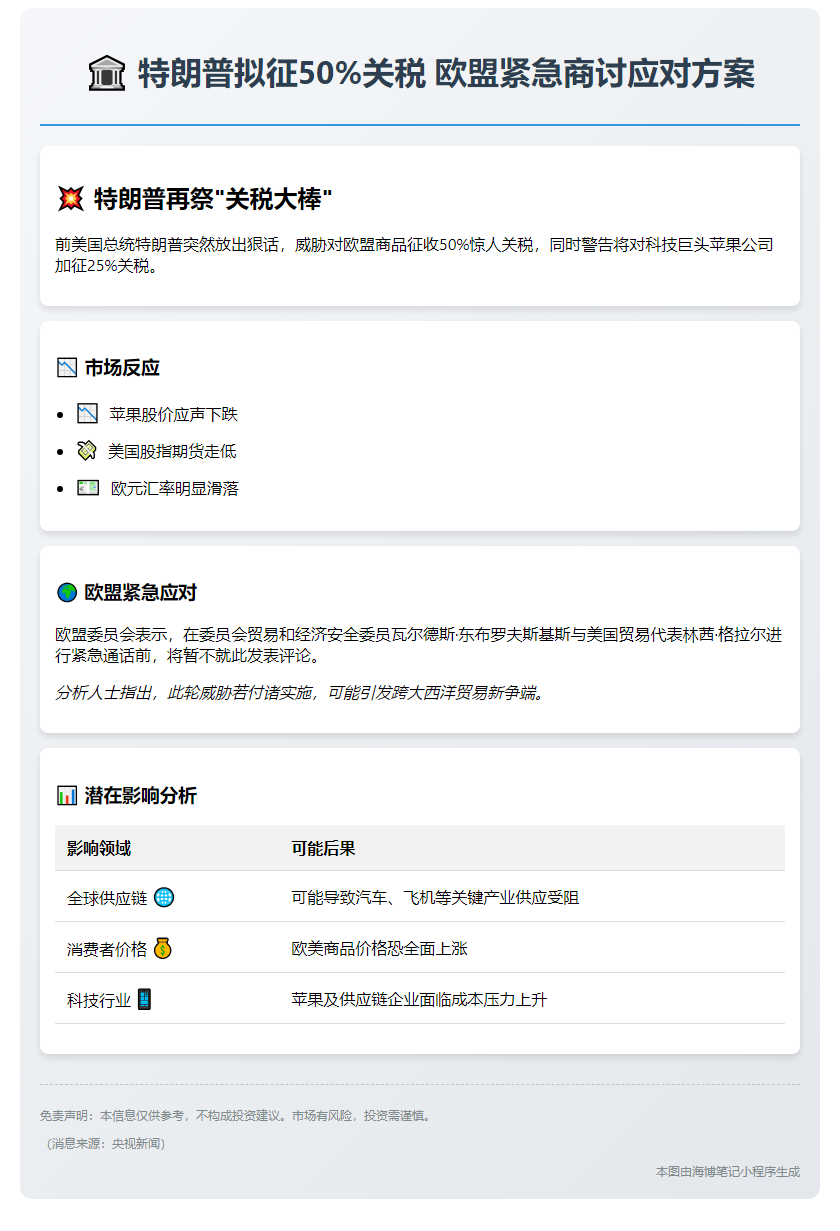Click heading 市场反应
The width and height of the screenshot is (840, 1231).
click(122, 368)
